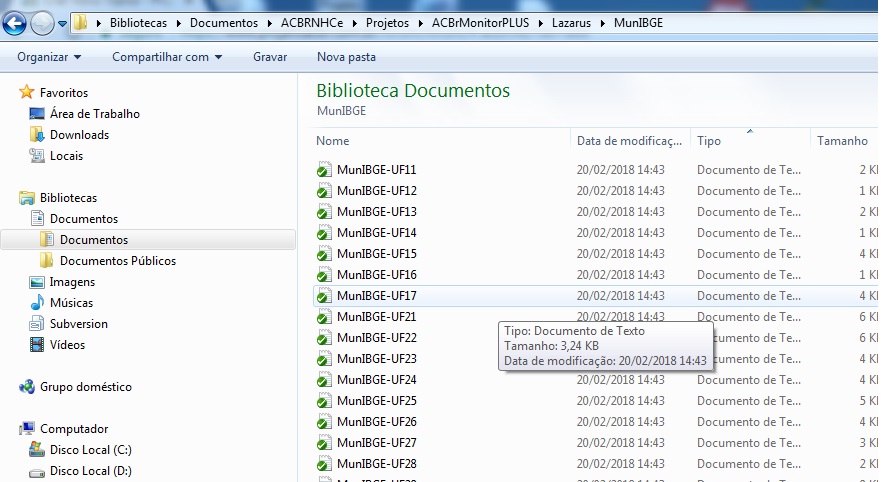Screen dimensions: 887x482
Task: Click the Músicas note icon
Action: point(37,302)
